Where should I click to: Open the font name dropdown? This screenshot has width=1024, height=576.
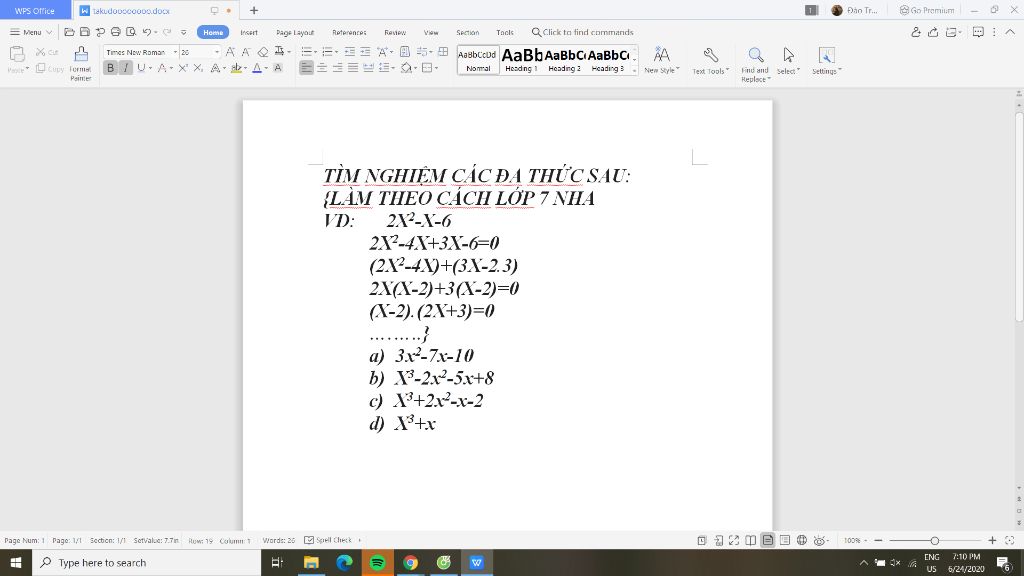coord(175,52)
